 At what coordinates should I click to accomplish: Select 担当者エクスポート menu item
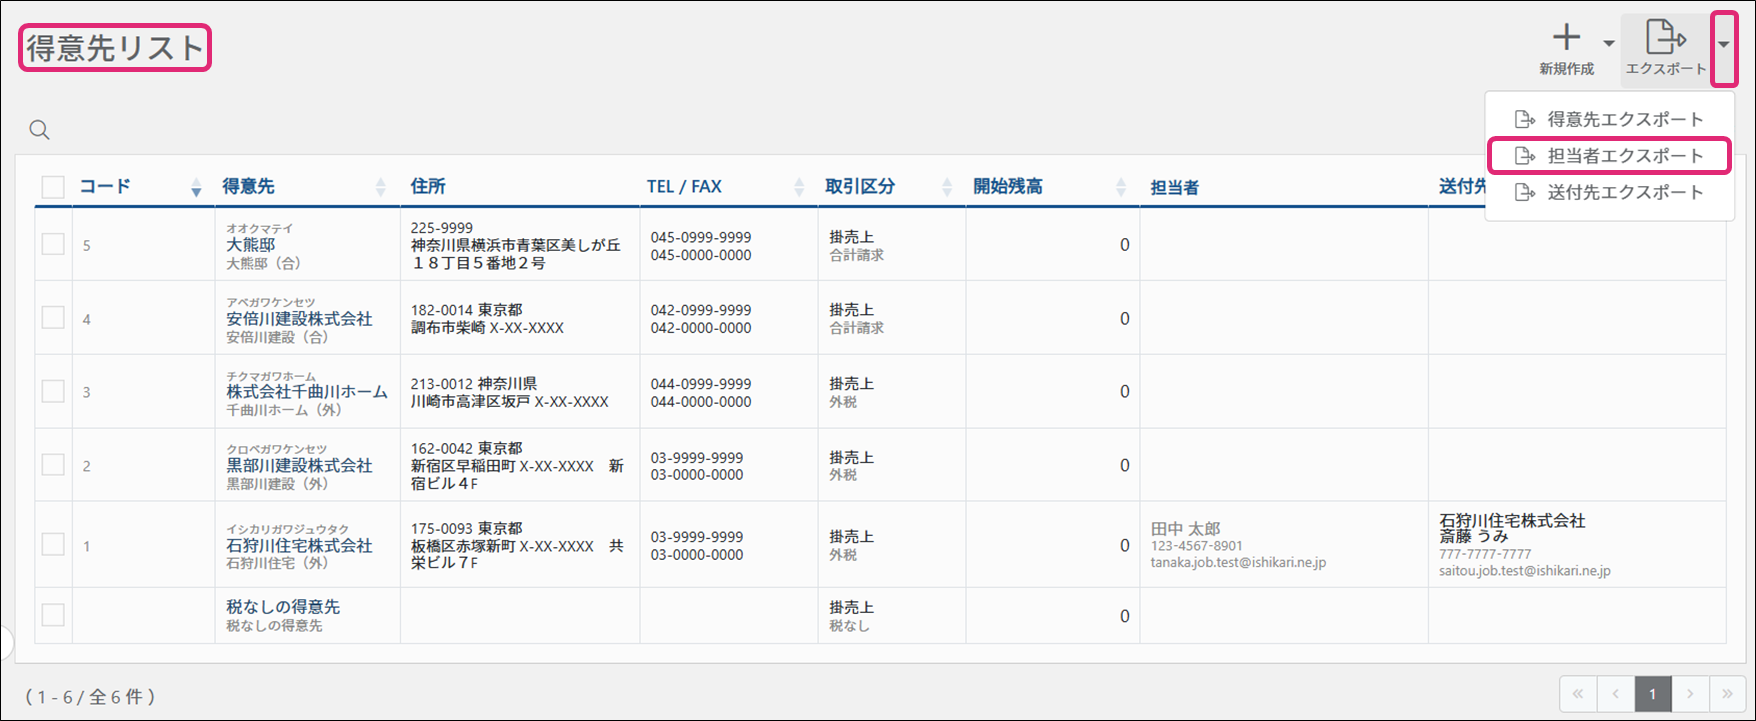tap(1624, 156)
